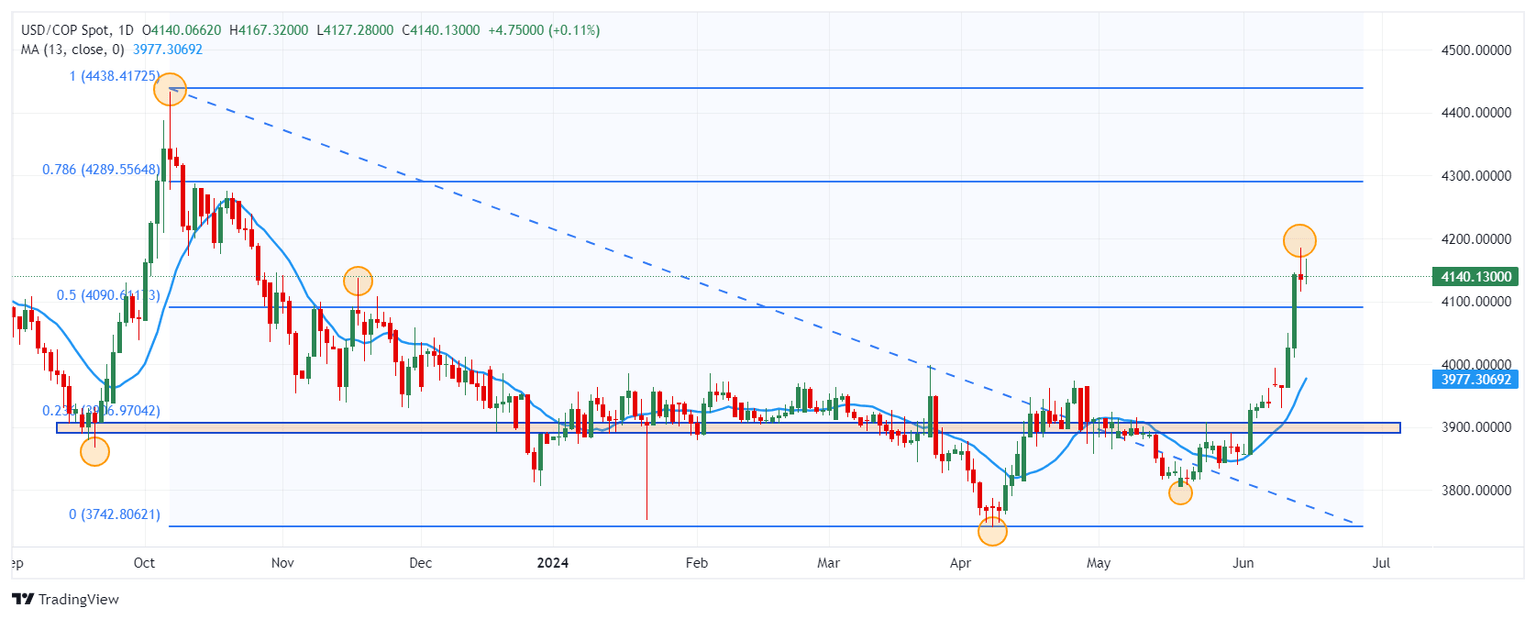Screen dimensions: 1536x619
Task: Click the 2024 label on the time axis
Action: 551,563
